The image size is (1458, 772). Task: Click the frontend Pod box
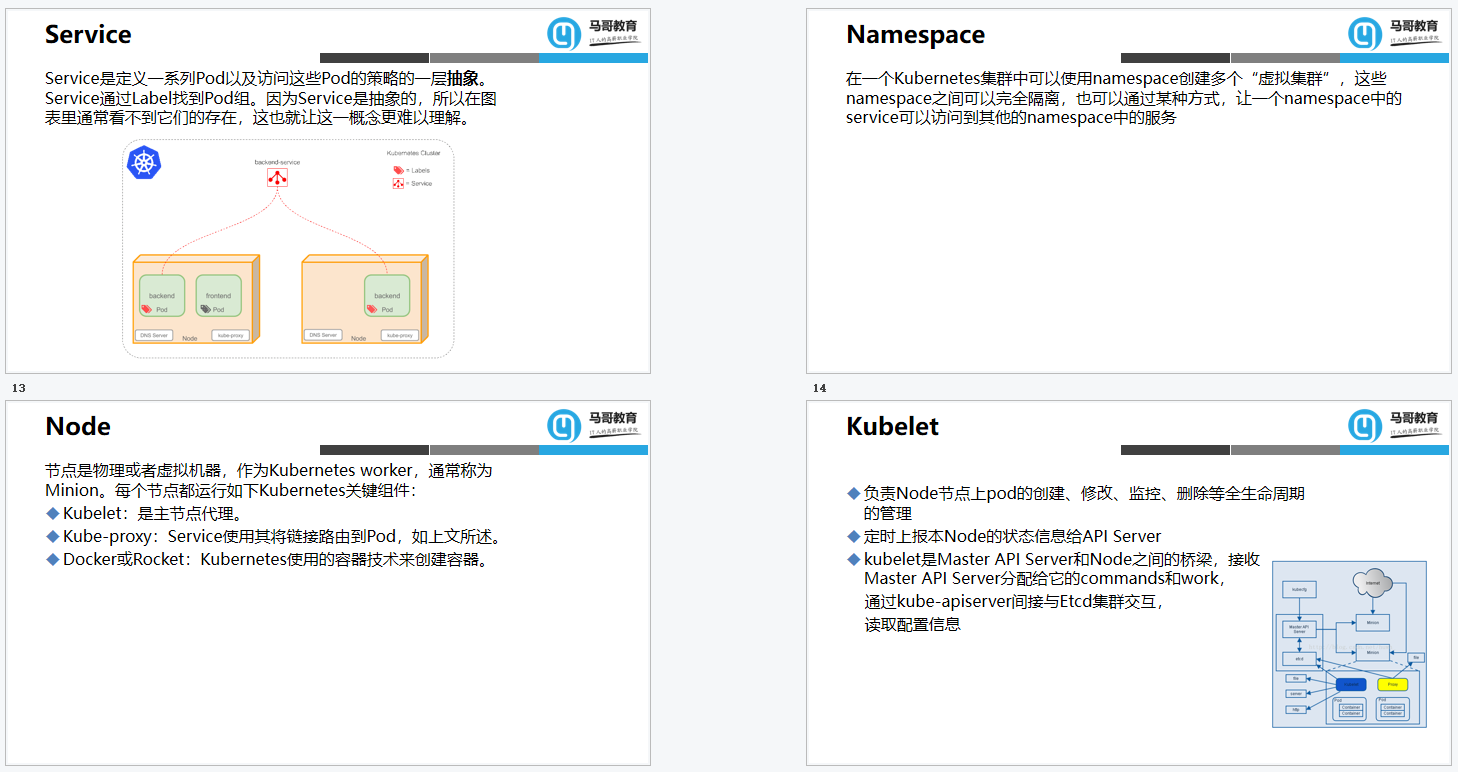(x=219, y=296)
